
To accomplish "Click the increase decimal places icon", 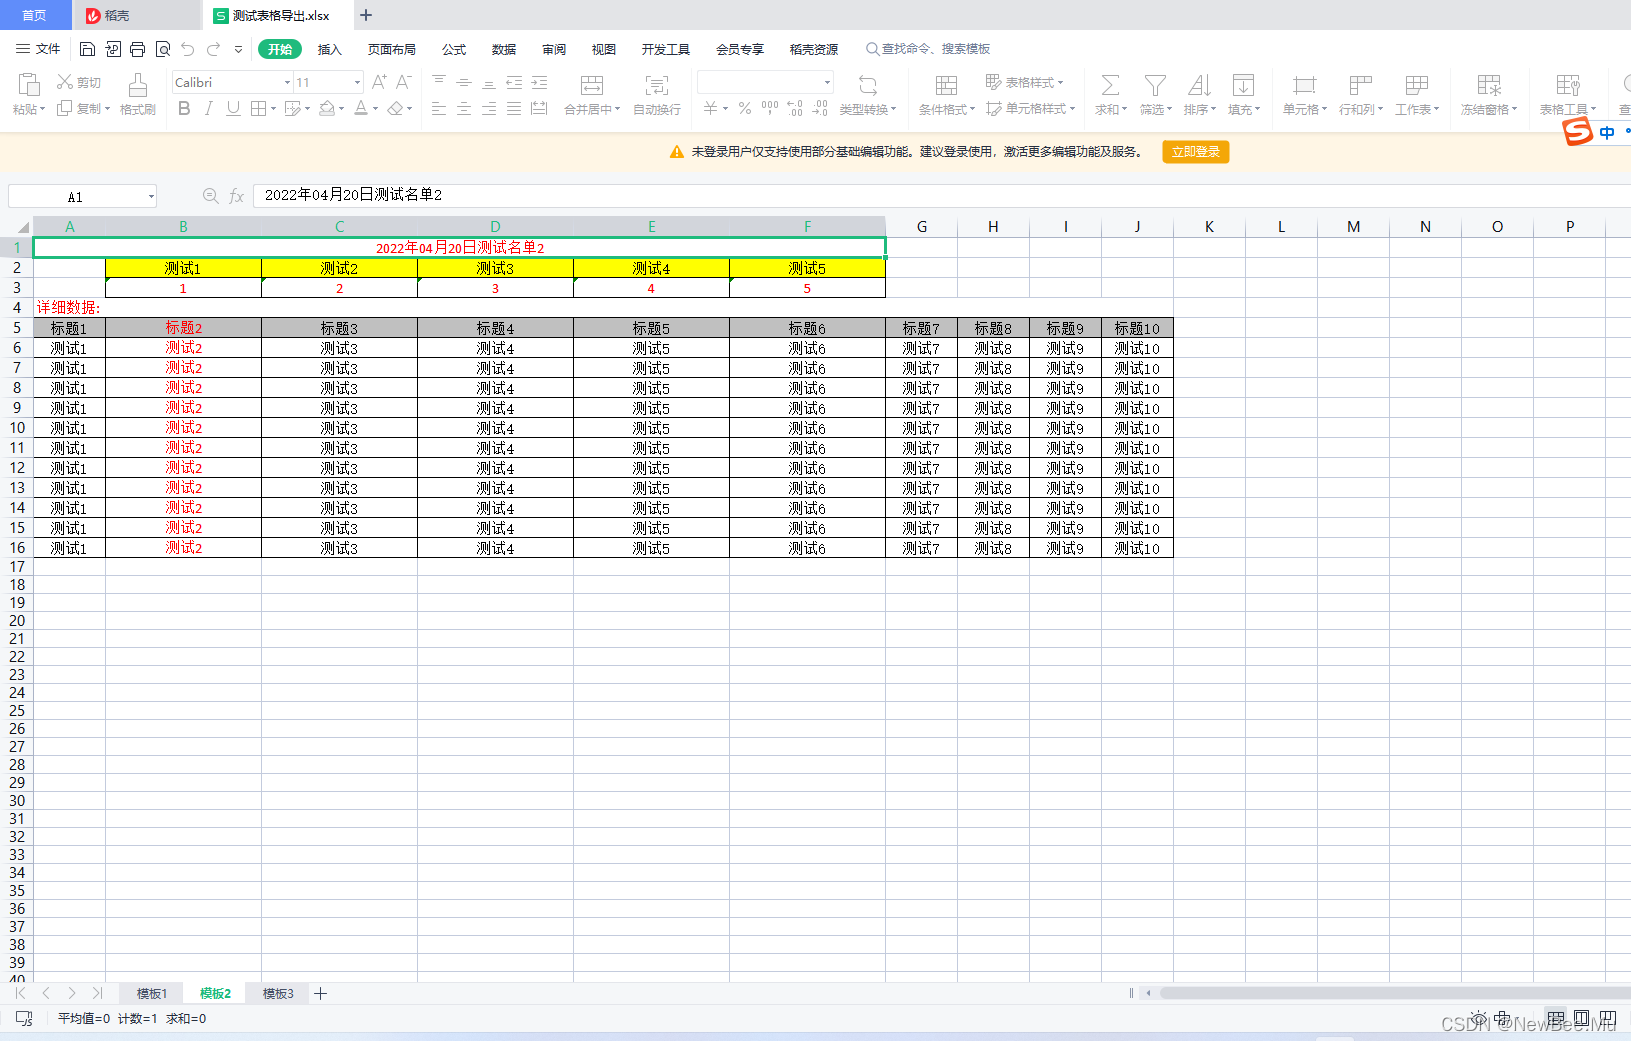I will (x=795, y=108).
